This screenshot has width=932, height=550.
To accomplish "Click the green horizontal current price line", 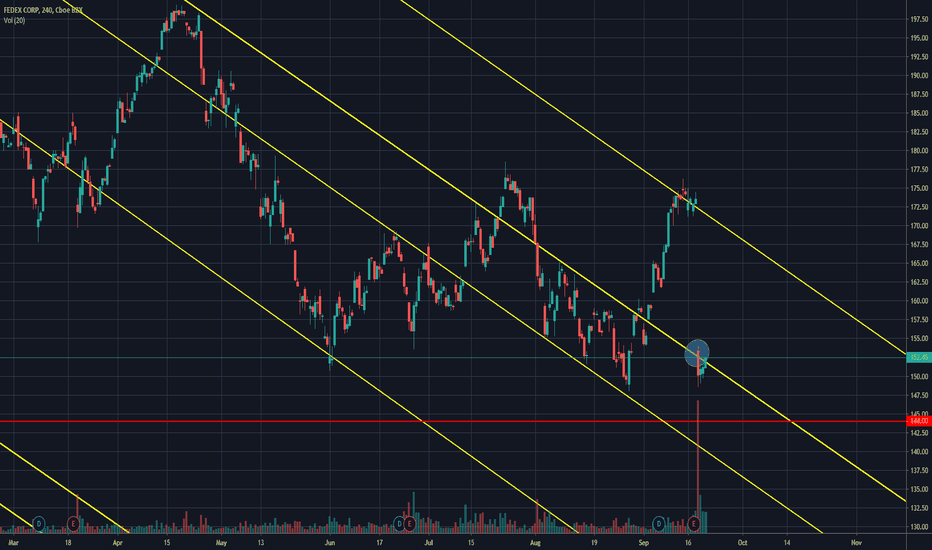I will (x=453, y=357).
